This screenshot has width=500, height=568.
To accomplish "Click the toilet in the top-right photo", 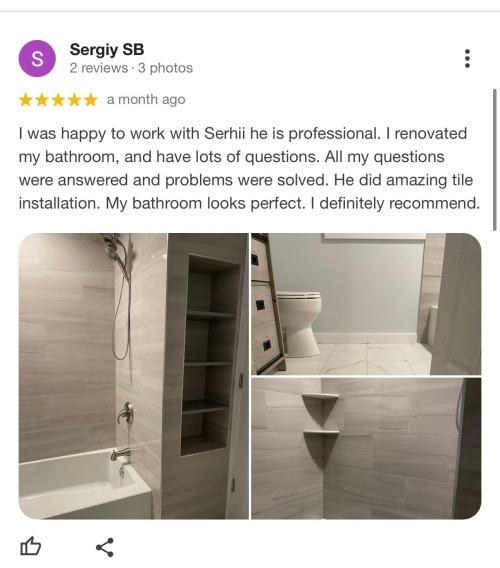I will (x=299, y=322).
